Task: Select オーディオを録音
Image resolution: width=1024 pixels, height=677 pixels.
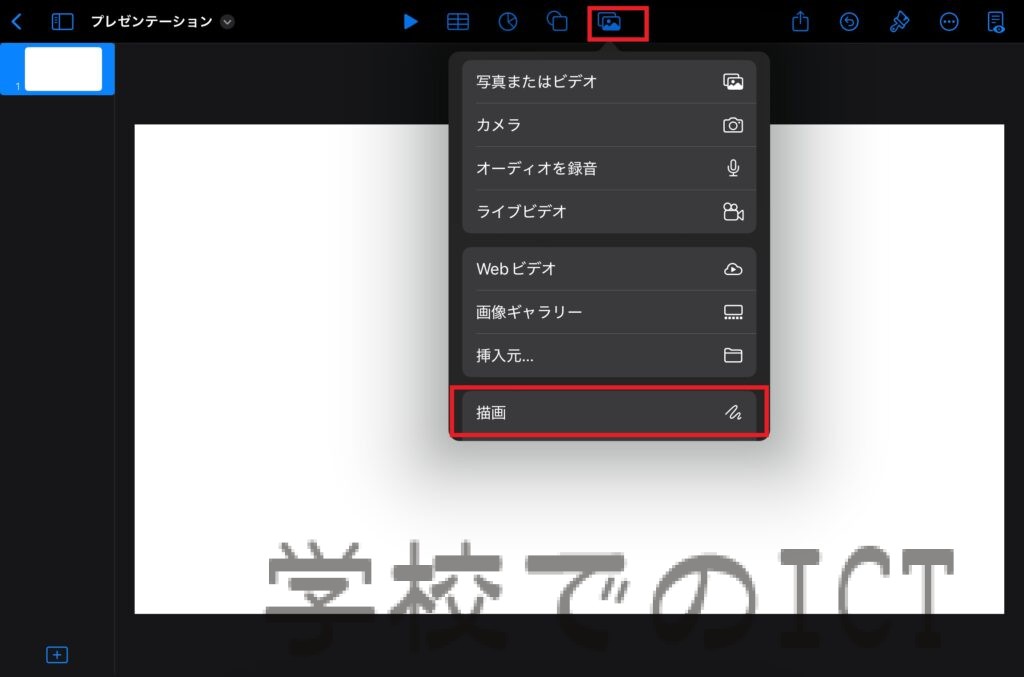Action: (x=609, y=168)
